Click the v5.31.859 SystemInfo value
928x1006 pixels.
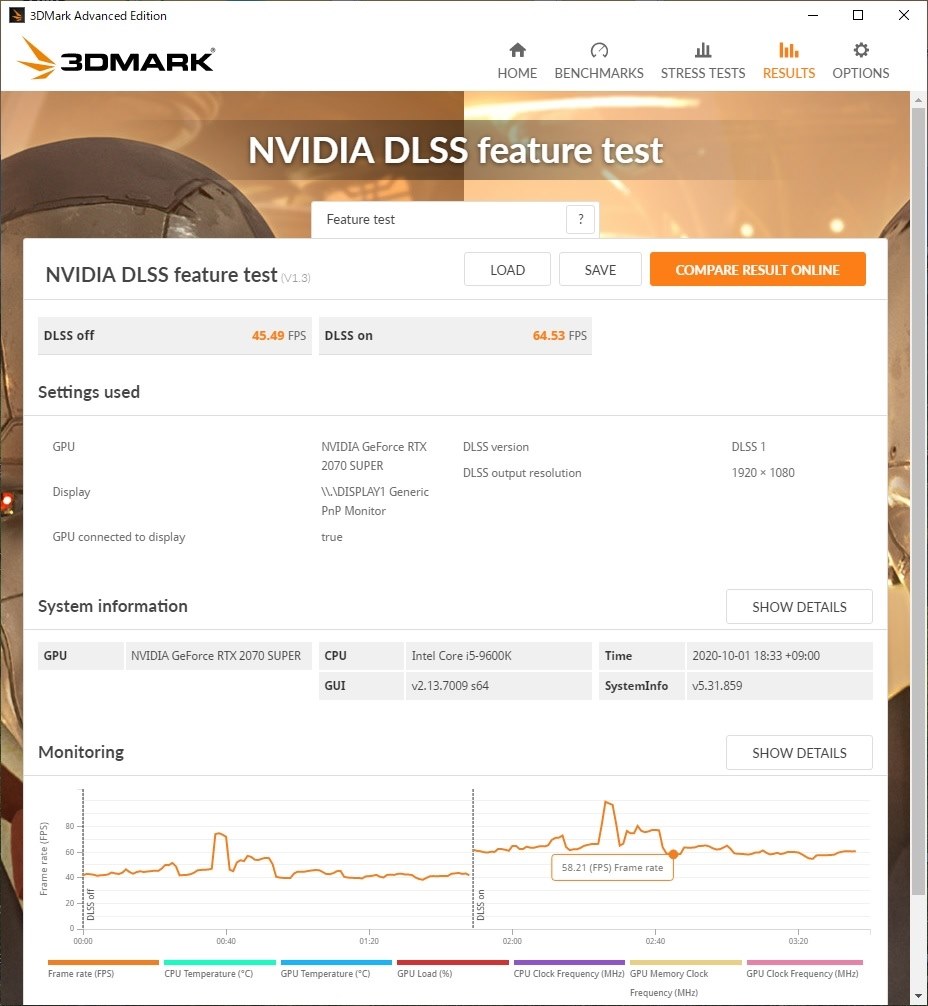tap(717, 685)
